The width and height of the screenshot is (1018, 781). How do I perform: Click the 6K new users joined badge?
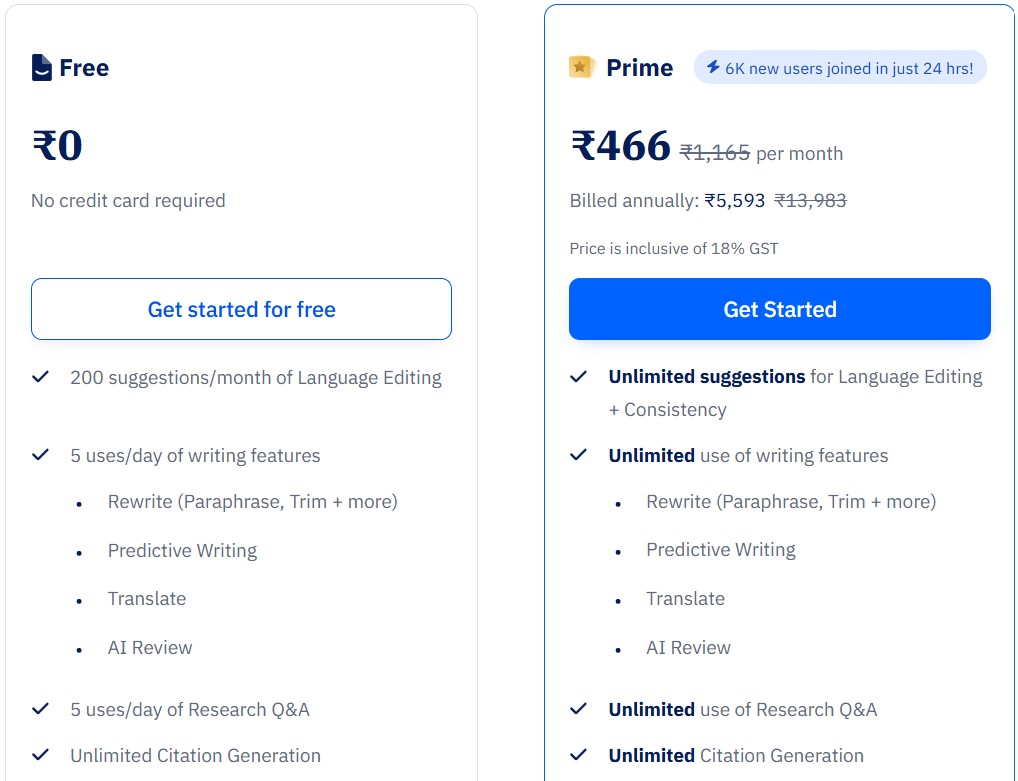pyautogui.click(x=840, y=68)
